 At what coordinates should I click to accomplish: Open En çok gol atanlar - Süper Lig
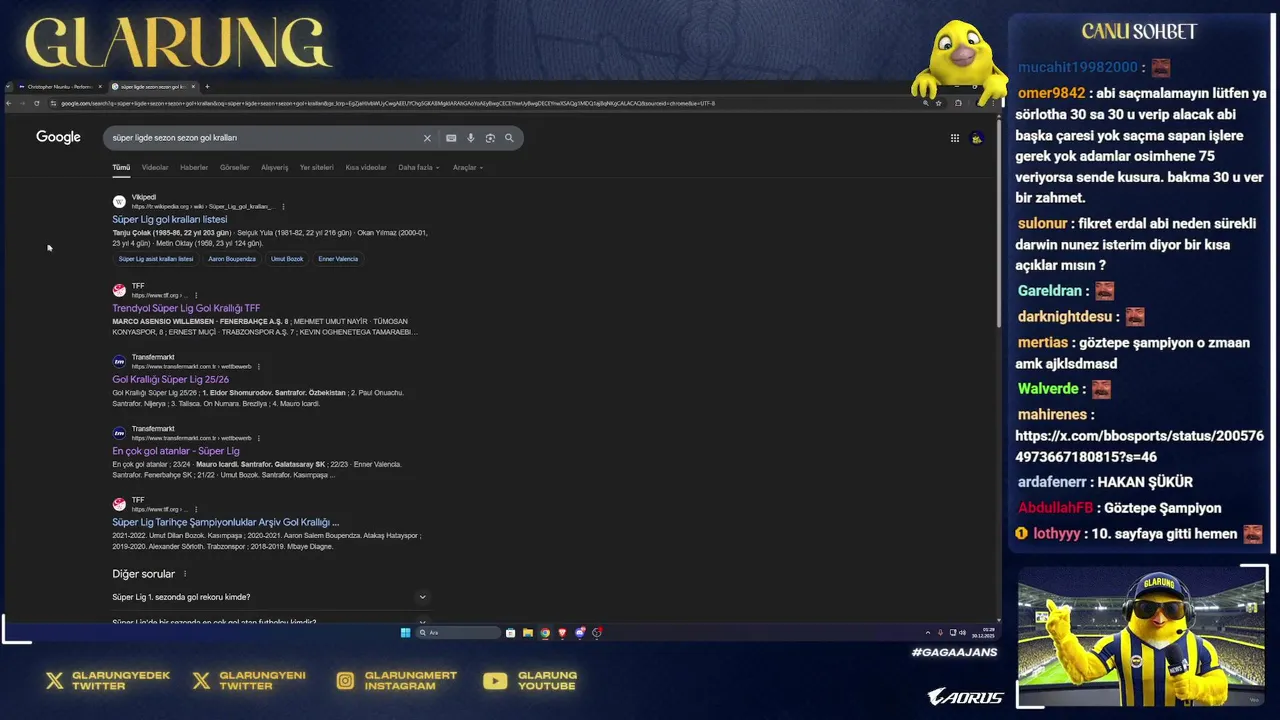pyautogui.click(x=175, y=451)
